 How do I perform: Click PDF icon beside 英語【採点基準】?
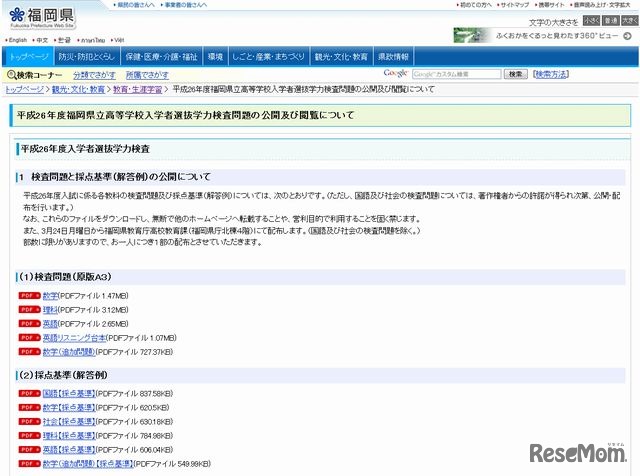tap(29, 449)
